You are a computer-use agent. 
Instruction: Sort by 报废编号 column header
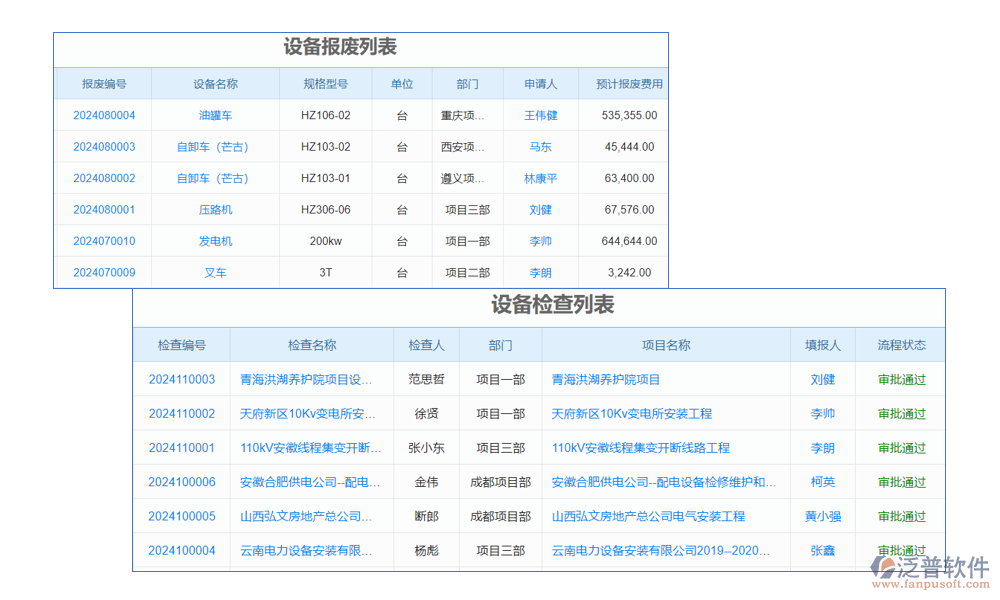point(103,84)
